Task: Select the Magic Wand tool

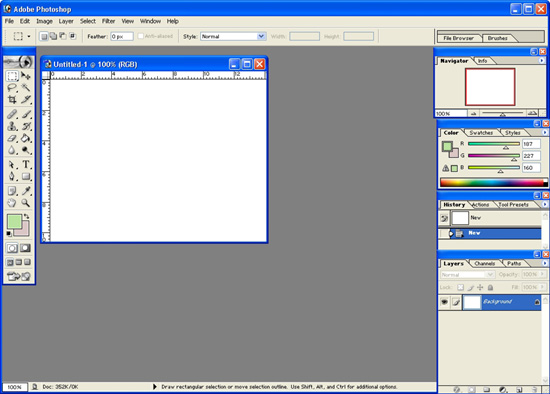Action: [26, 87]
